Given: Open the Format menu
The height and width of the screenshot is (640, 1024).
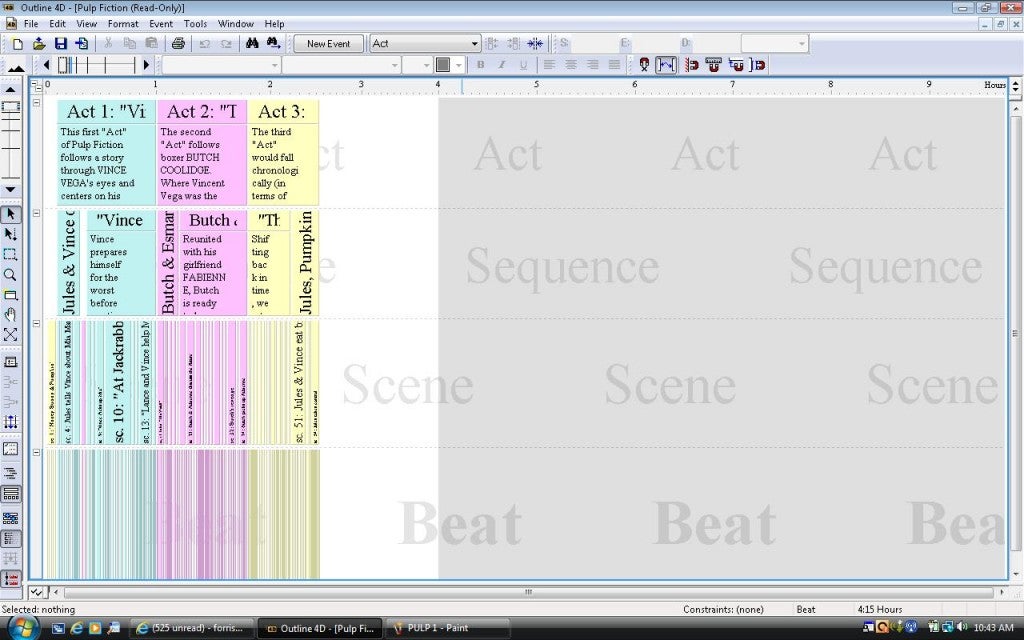Looking at the screenshot, I should point(123,24).
